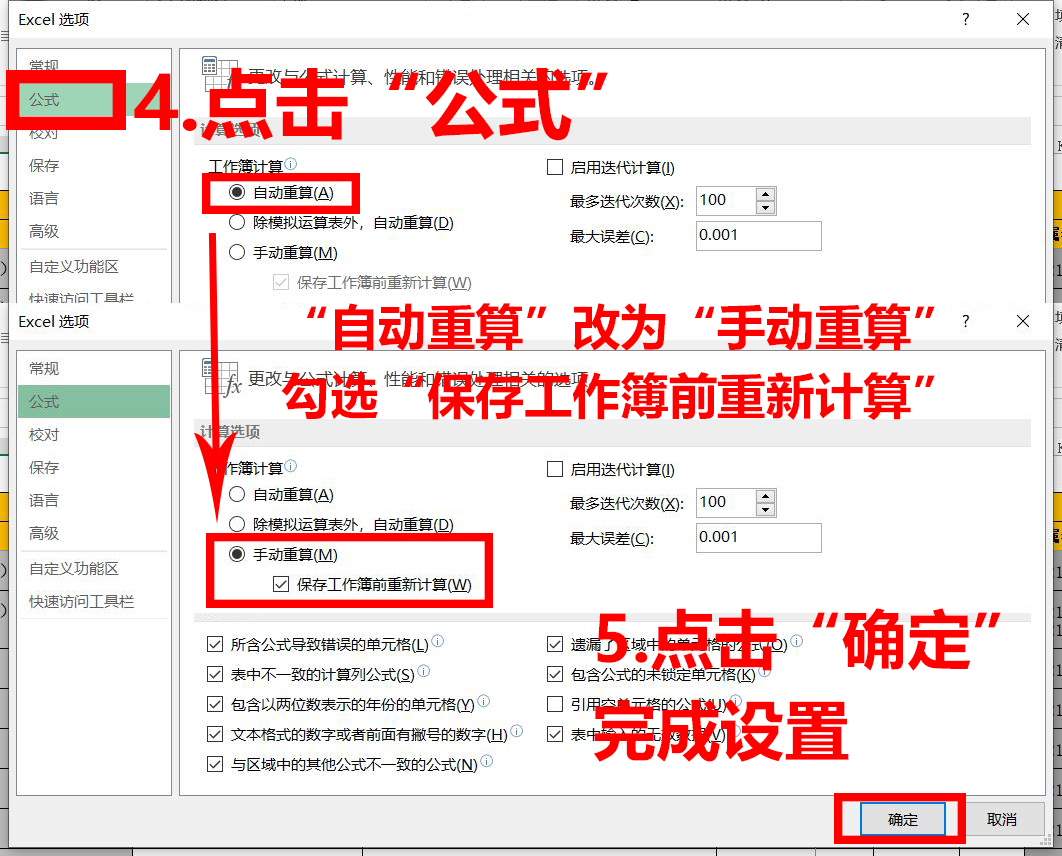Click 最大误差 field showing 0.001, lower dialog

pyautogui.click(x=759, y=538)
